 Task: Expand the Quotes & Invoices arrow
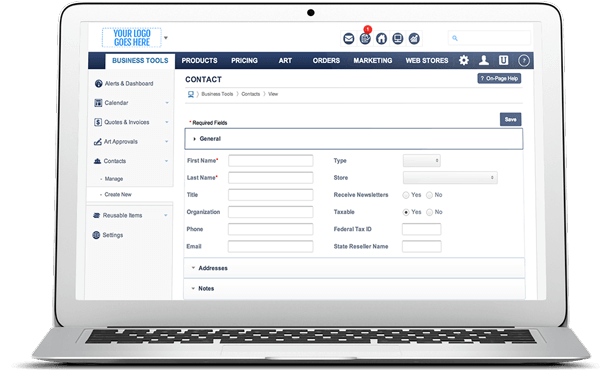167,122
